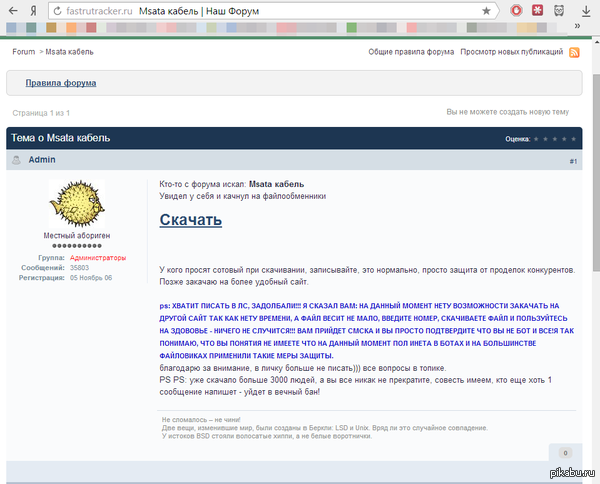The height and width of the screenshot is (484, 600).
Task: Rate the topic using the Оценка dots
Action: [x=555, y=138]
